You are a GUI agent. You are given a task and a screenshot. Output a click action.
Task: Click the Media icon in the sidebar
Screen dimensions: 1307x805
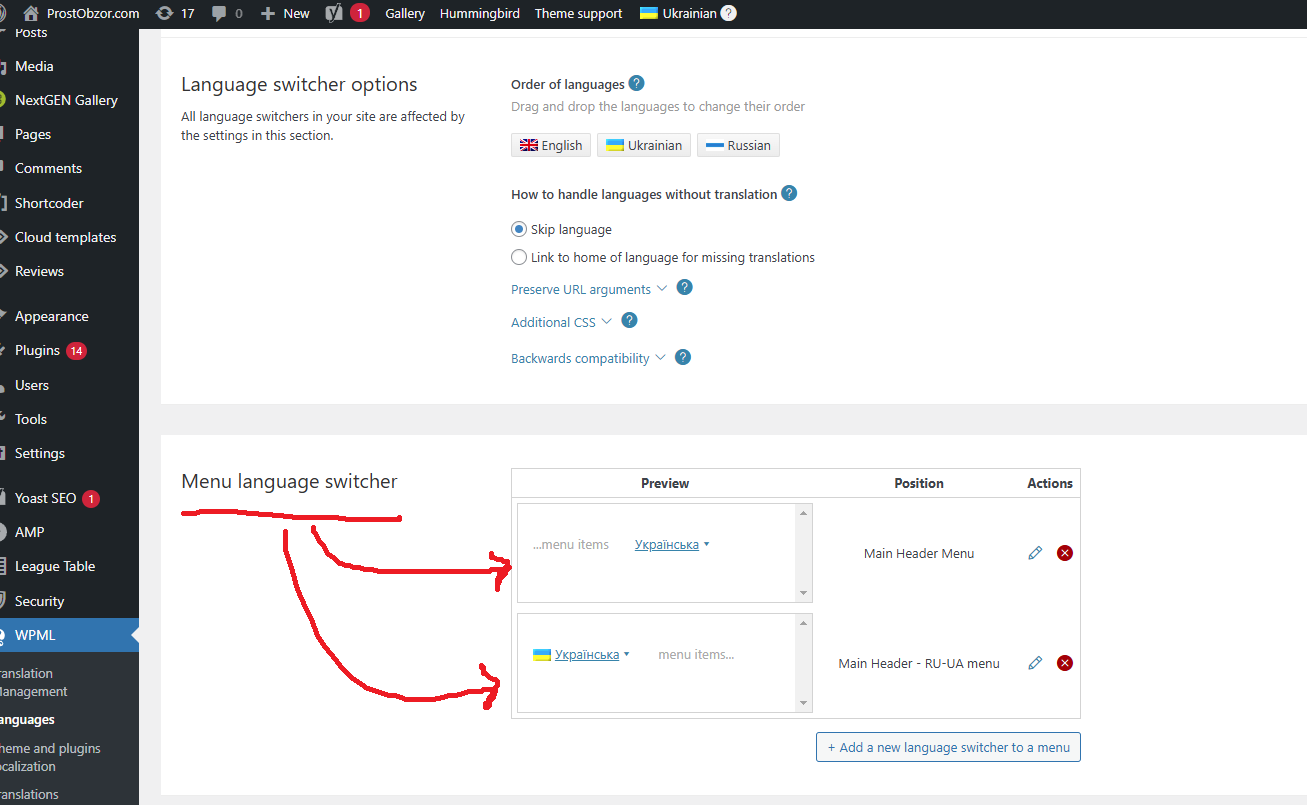[4, 66]
